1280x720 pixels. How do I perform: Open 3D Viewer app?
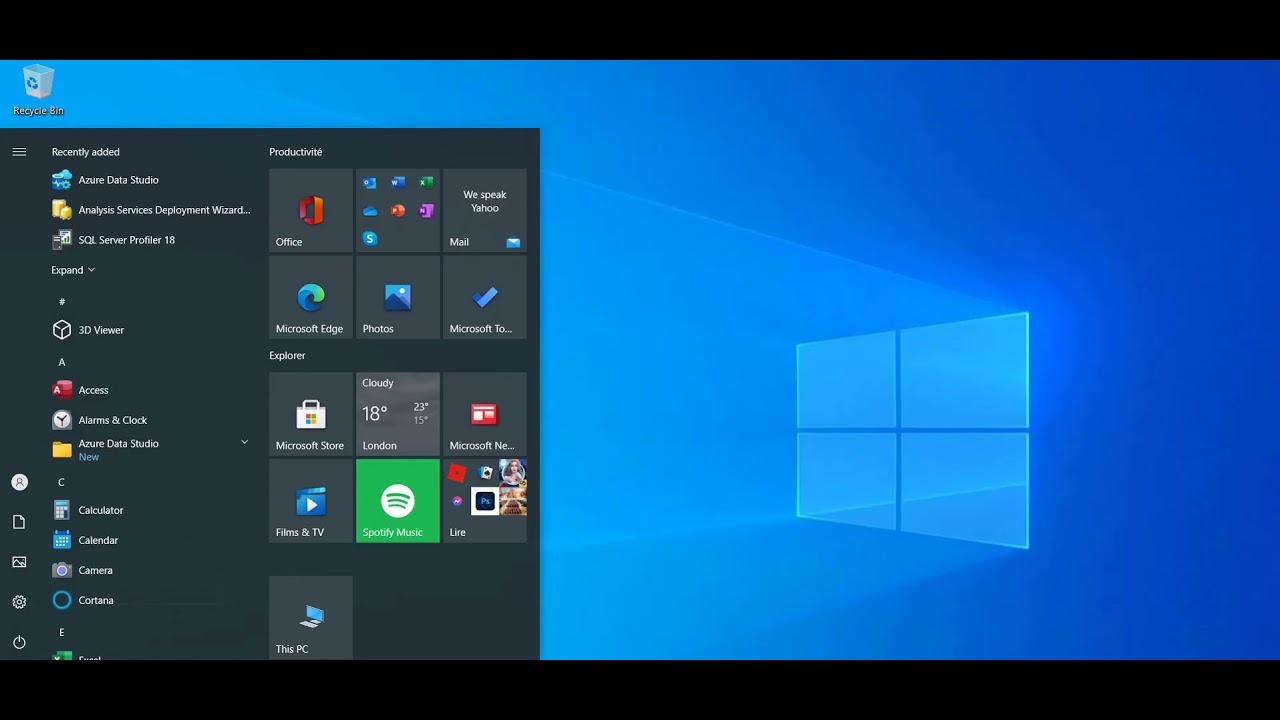150,330
